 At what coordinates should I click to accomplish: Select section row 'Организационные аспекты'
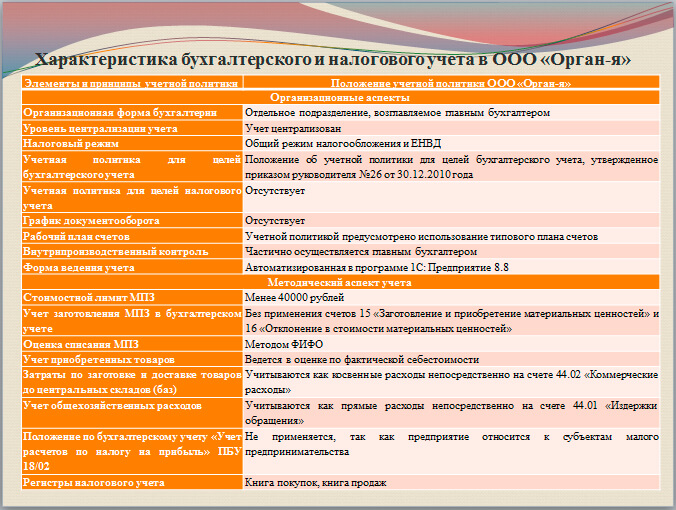[340, 97]
